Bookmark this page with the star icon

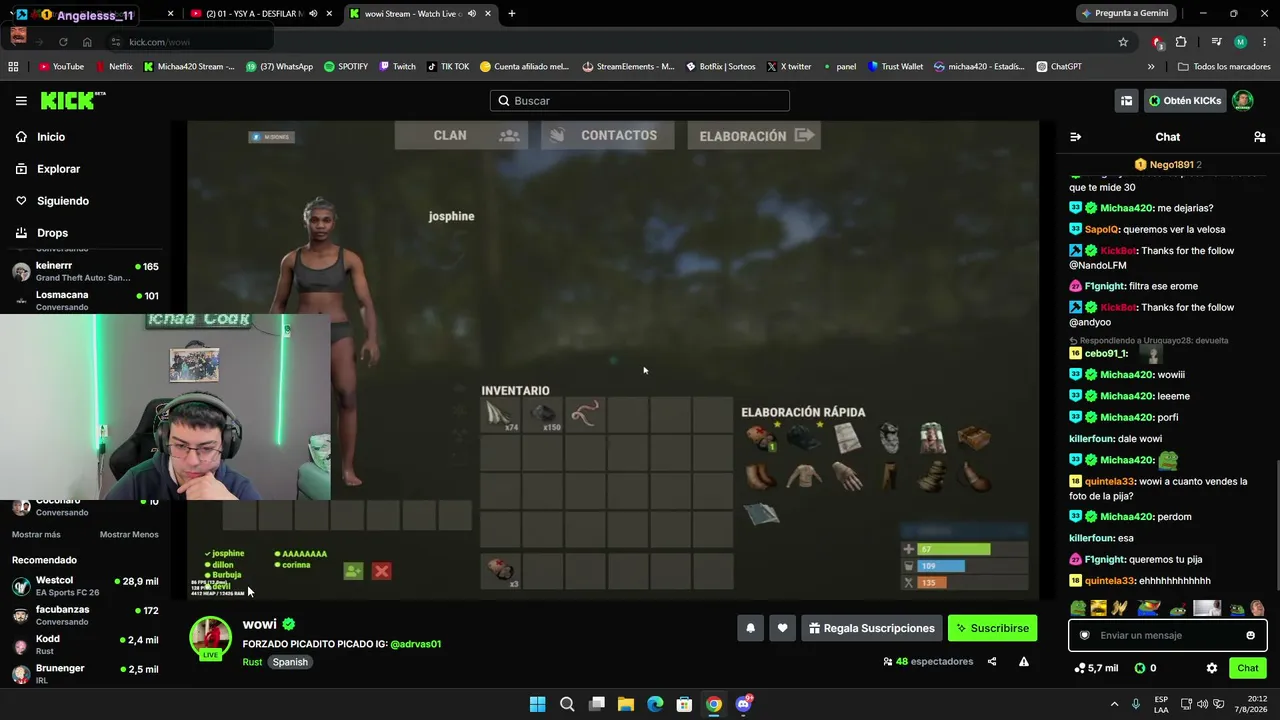pos(1123,42)
